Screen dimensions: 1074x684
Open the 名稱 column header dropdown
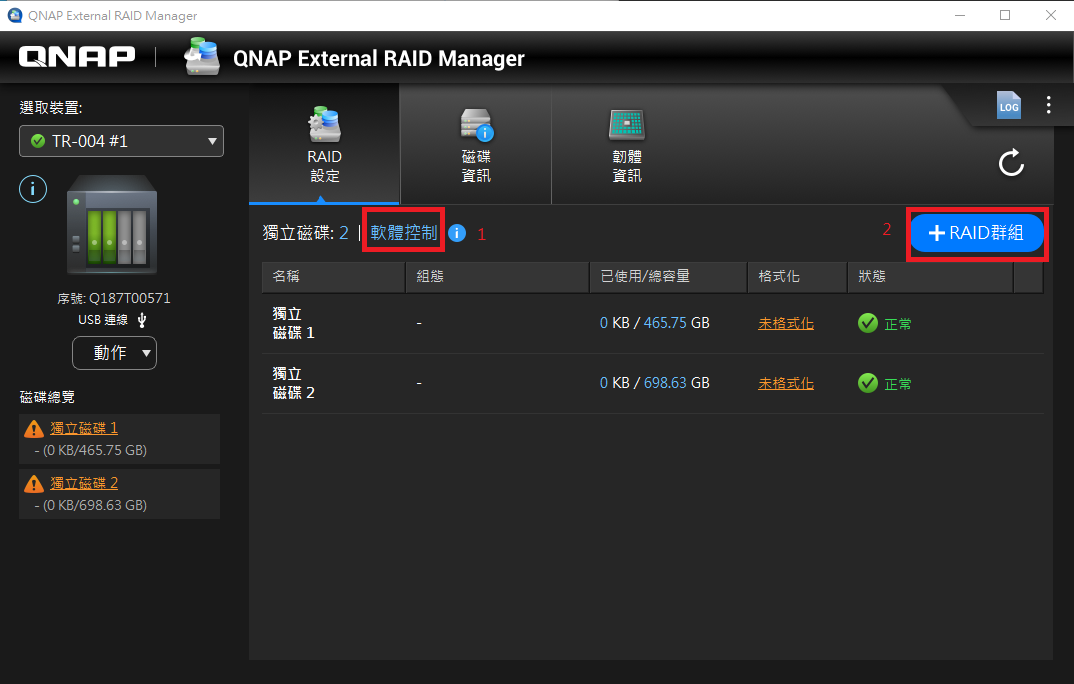(333, 277)
